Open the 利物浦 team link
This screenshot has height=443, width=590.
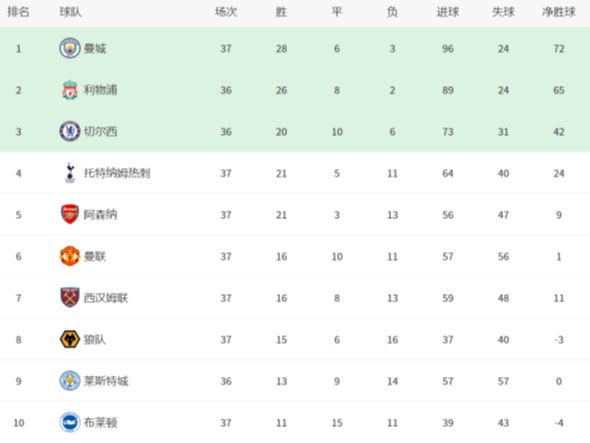coord(100,90)
